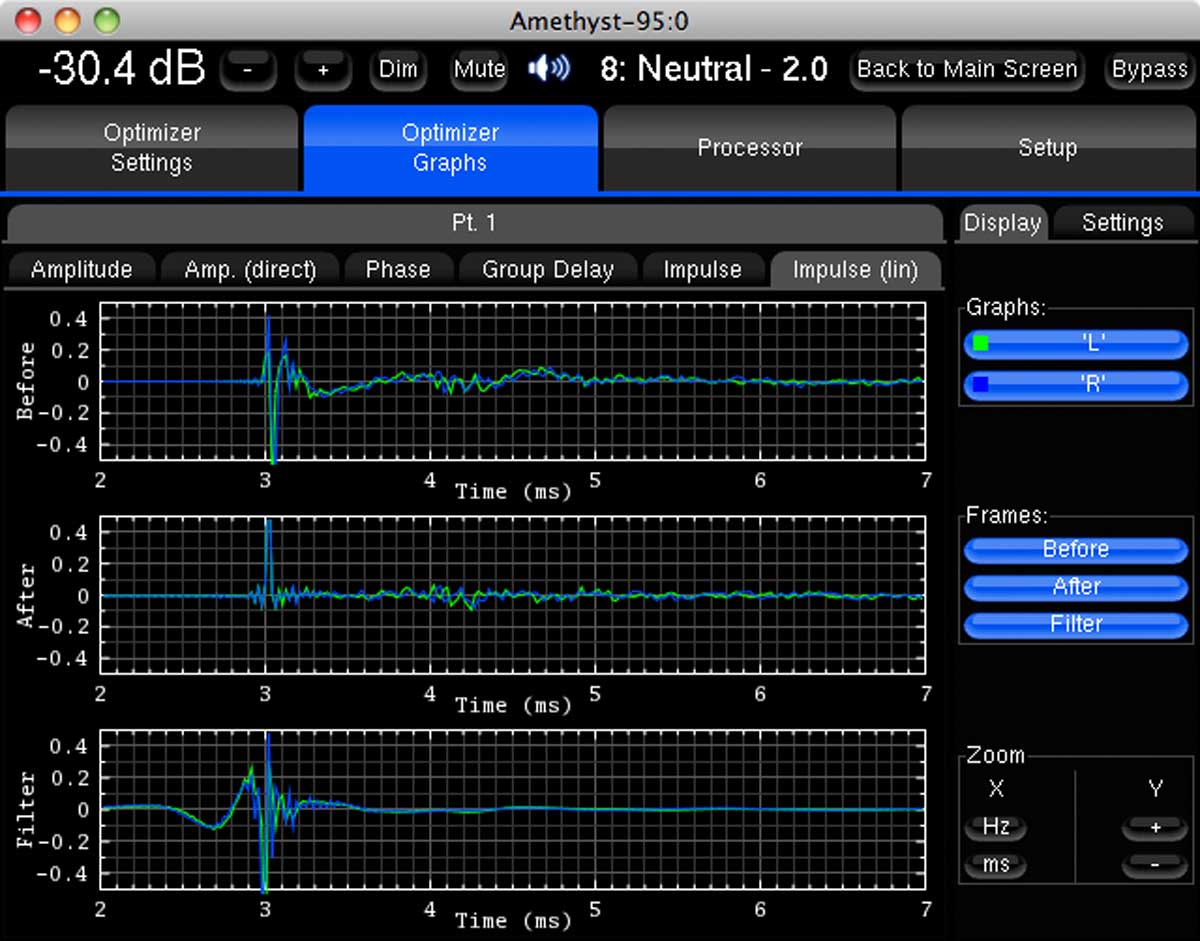
Task: Open the Settings side panel tab
Action: click(1122, 223)
